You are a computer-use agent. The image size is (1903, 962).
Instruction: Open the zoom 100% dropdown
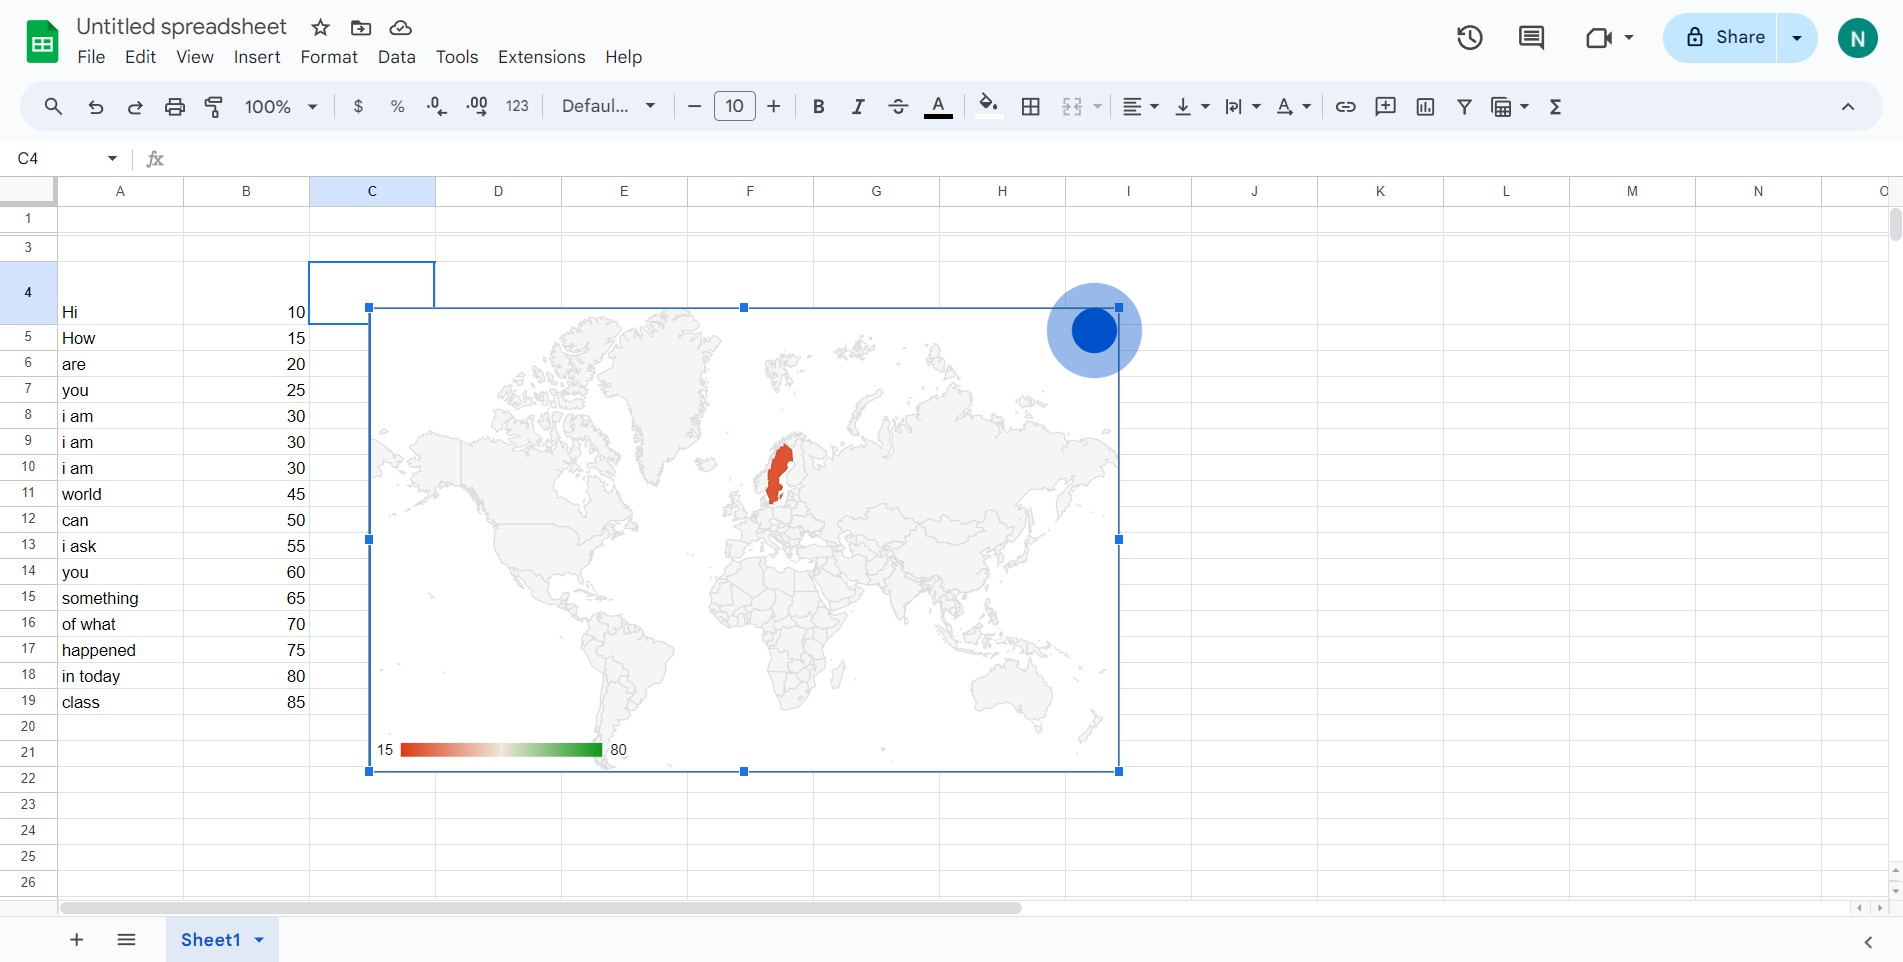click(281, 106)
